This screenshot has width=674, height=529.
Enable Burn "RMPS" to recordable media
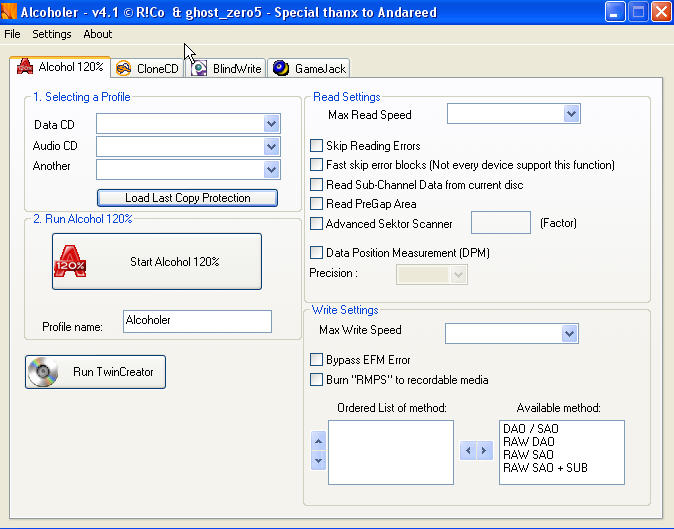tap(316, 379)
